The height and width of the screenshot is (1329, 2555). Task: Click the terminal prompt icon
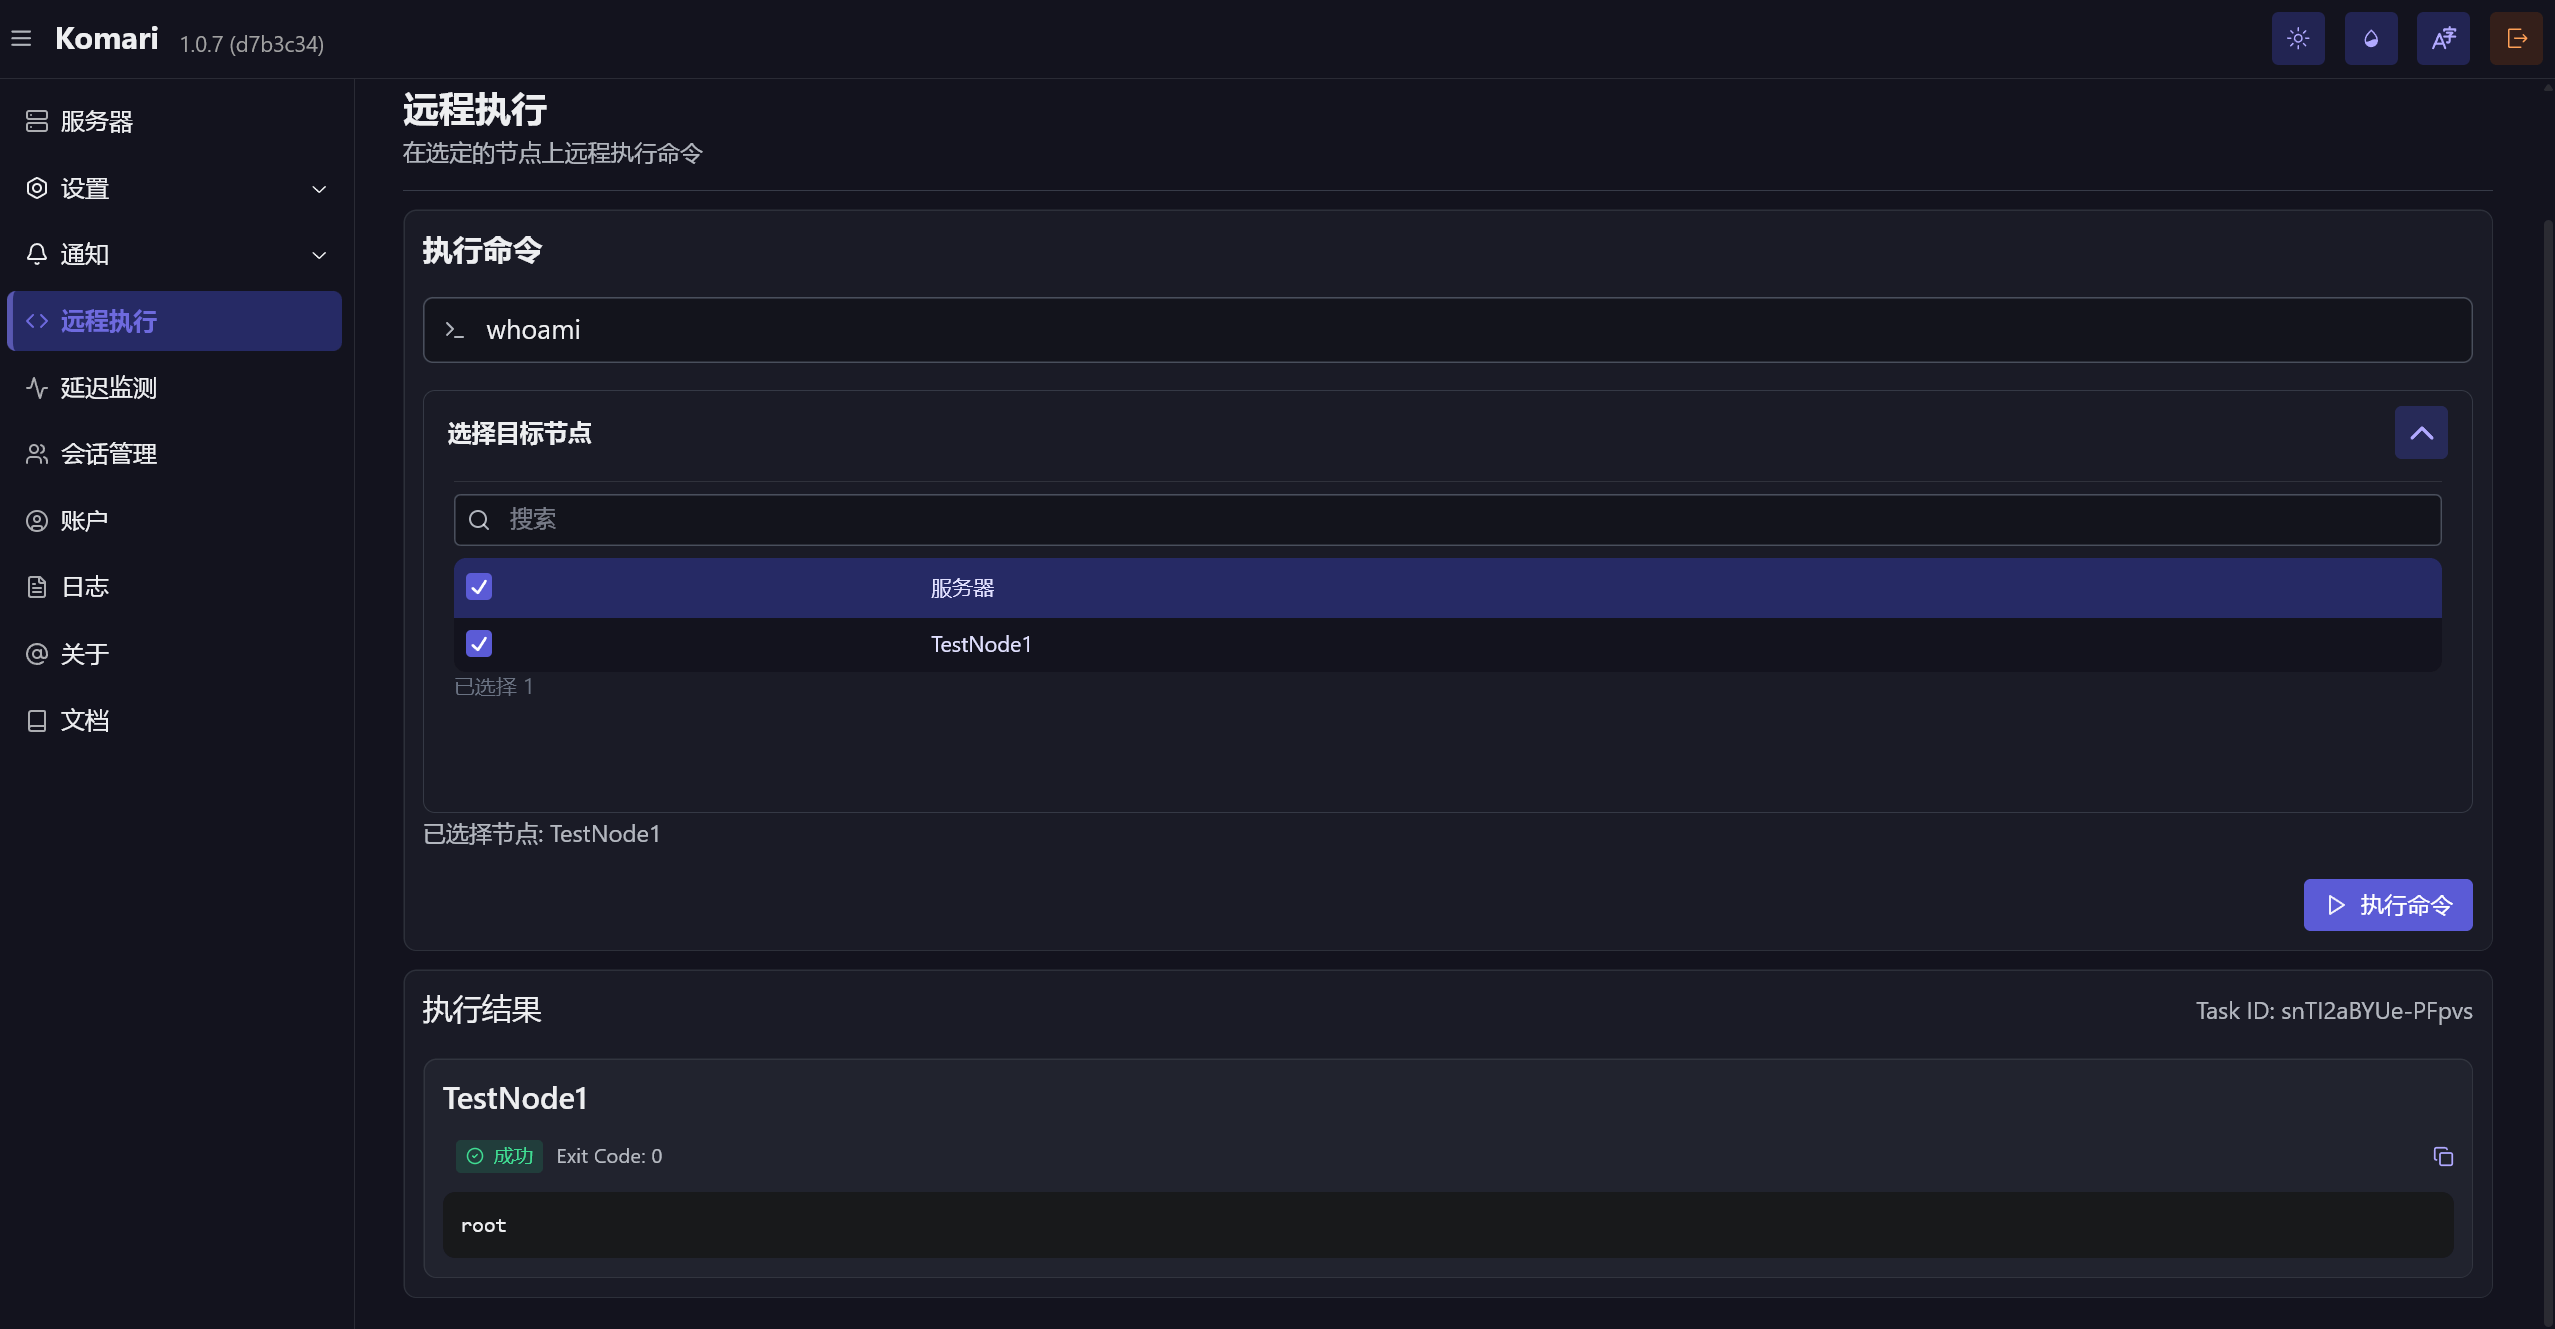[x=455, y=330]
